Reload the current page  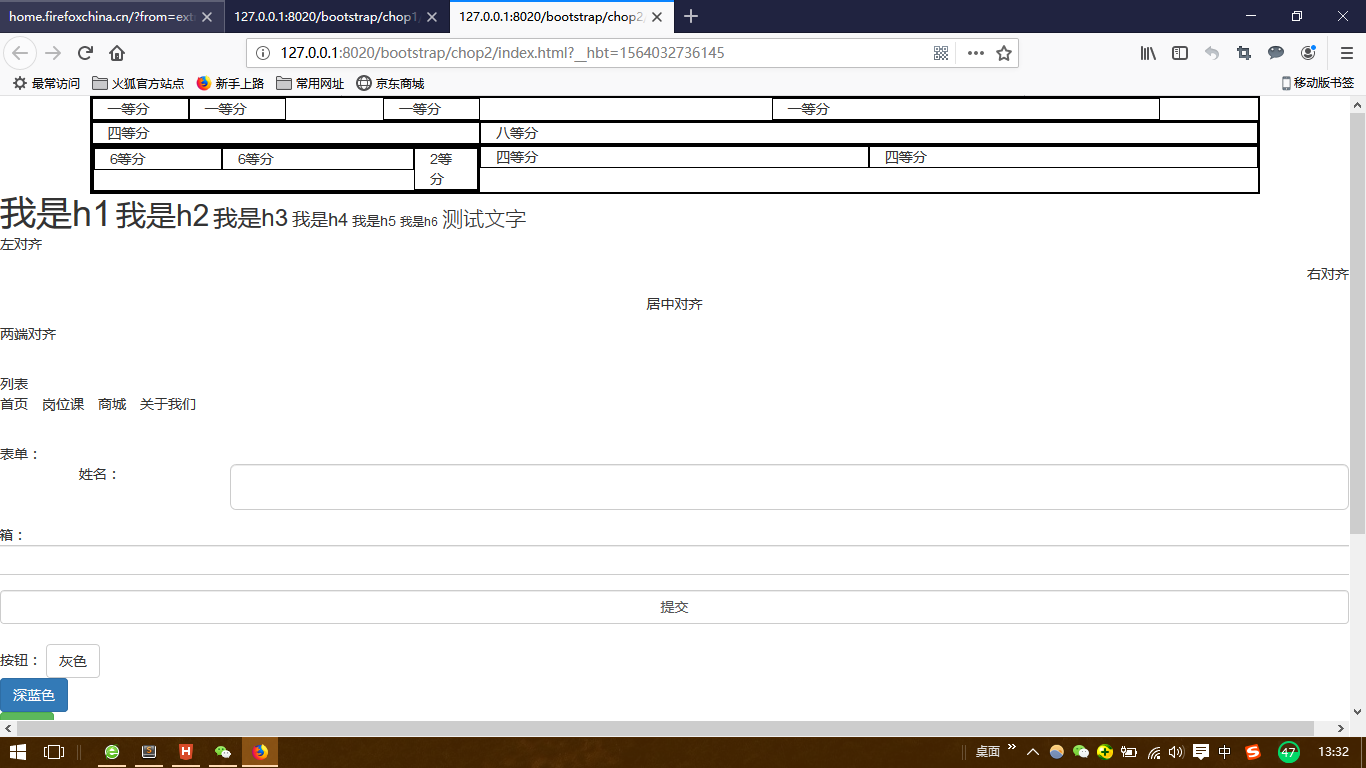pos(85,53)
